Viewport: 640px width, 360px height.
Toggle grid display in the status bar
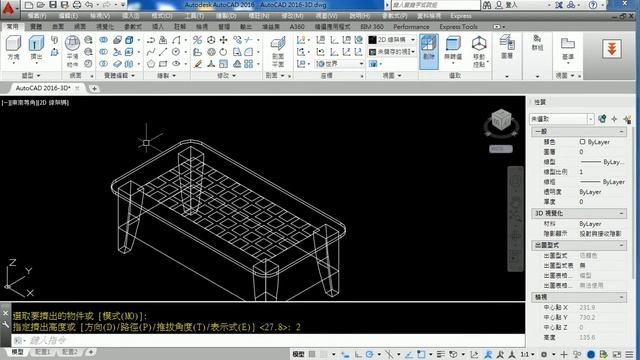(312, 354)
